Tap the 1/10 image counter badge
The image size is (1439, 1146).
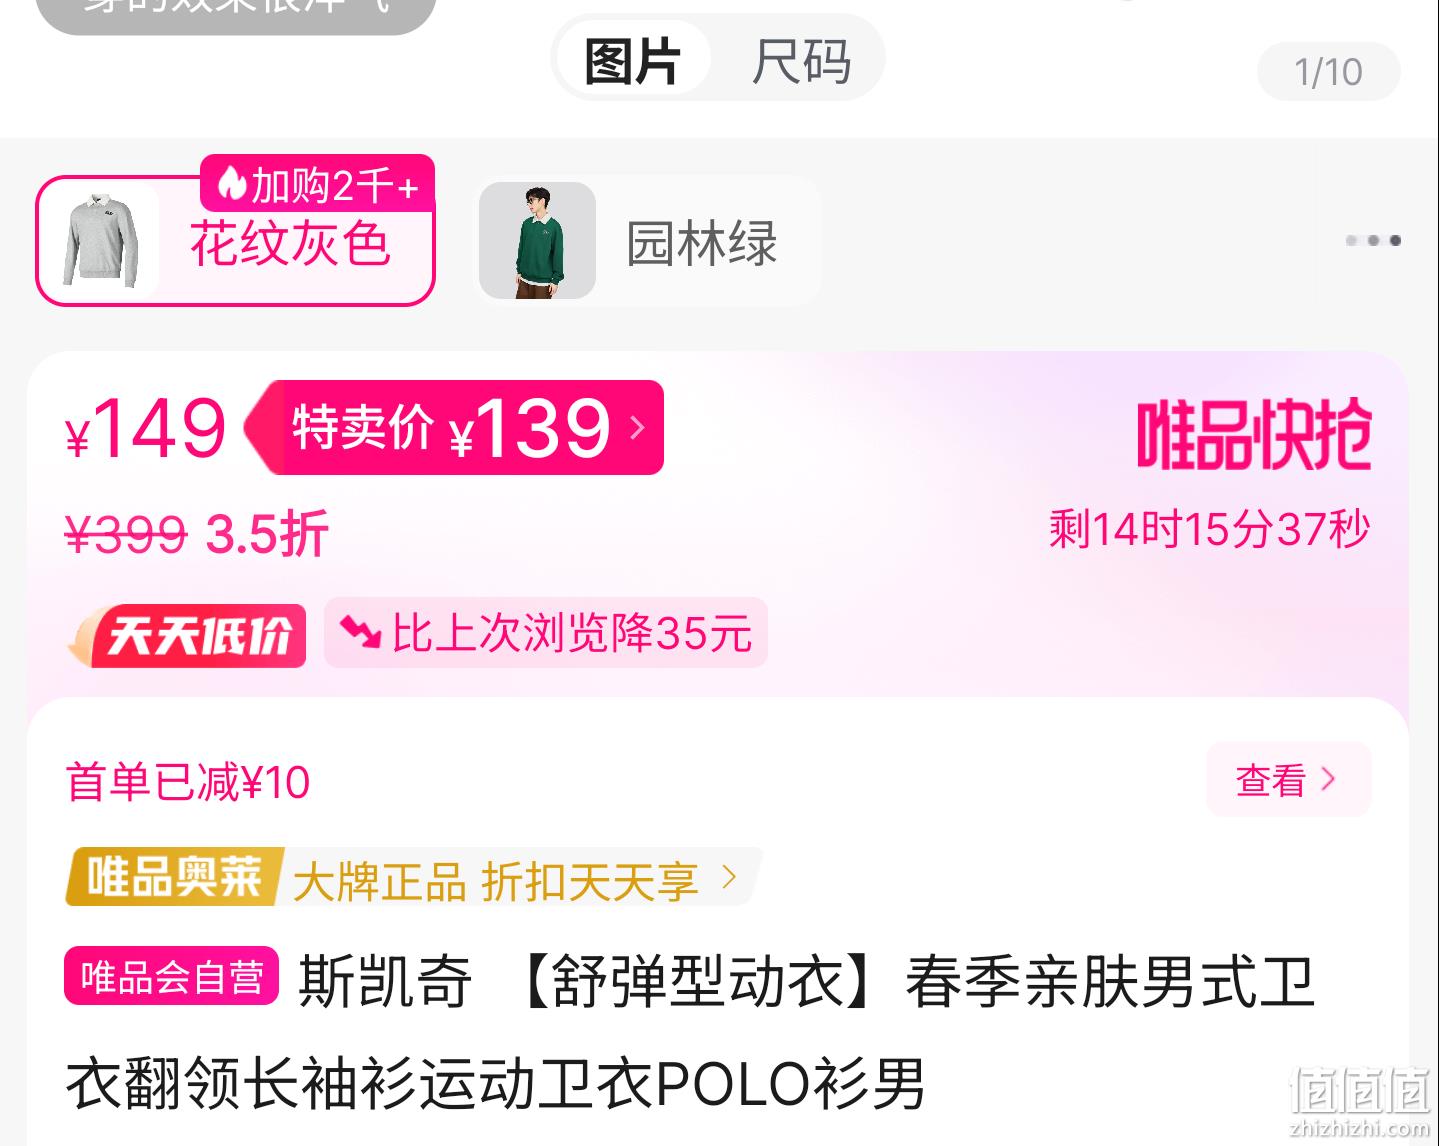tap(1328, 72)
